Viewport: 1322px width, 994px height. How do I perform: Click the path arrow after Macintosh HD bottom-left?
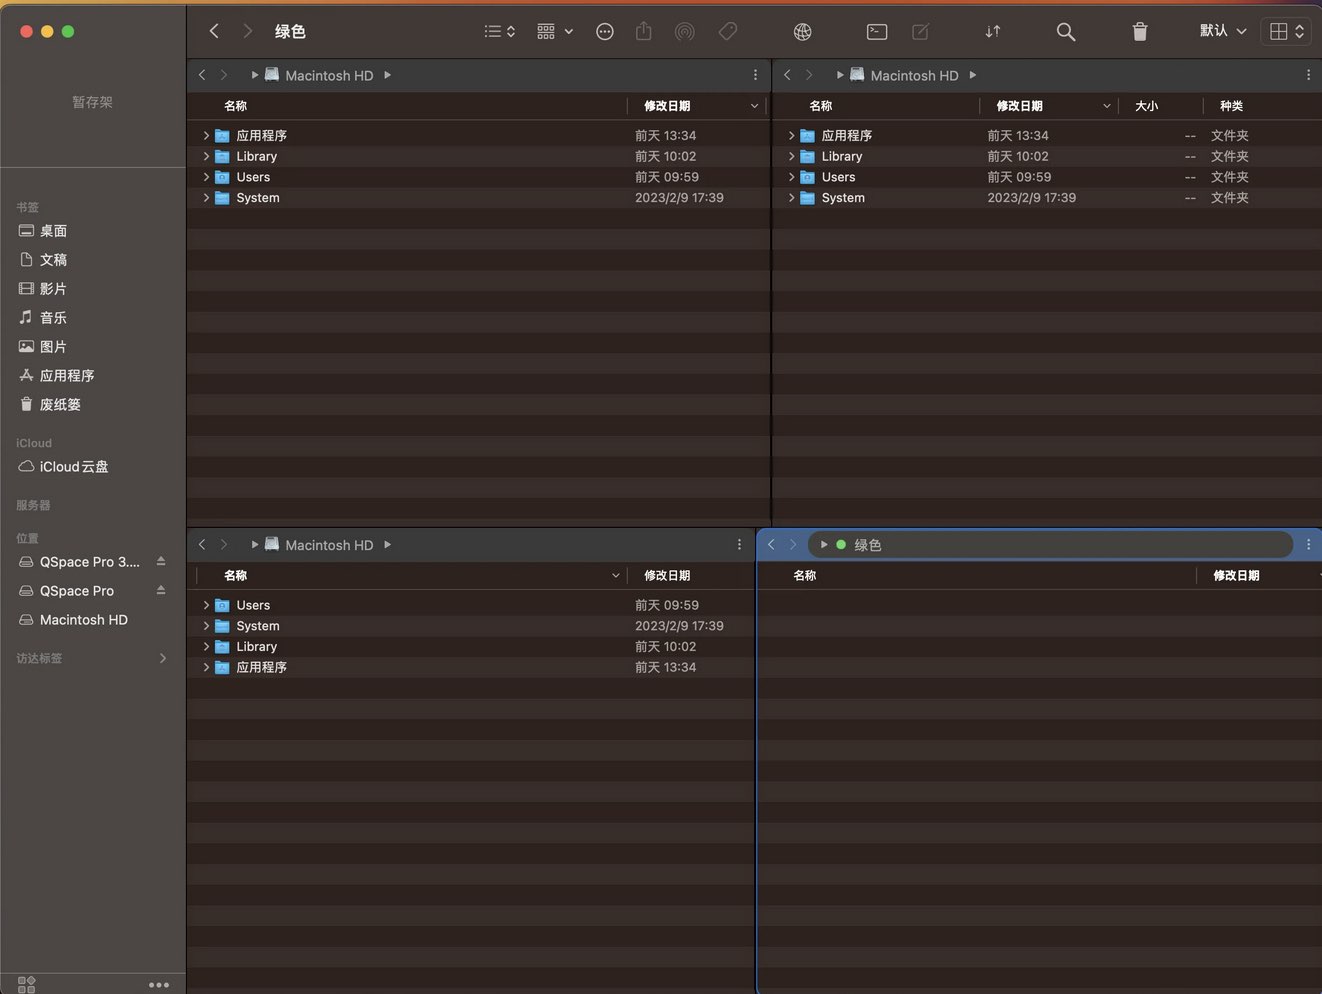pyautogui.click(x=388, y=545)
